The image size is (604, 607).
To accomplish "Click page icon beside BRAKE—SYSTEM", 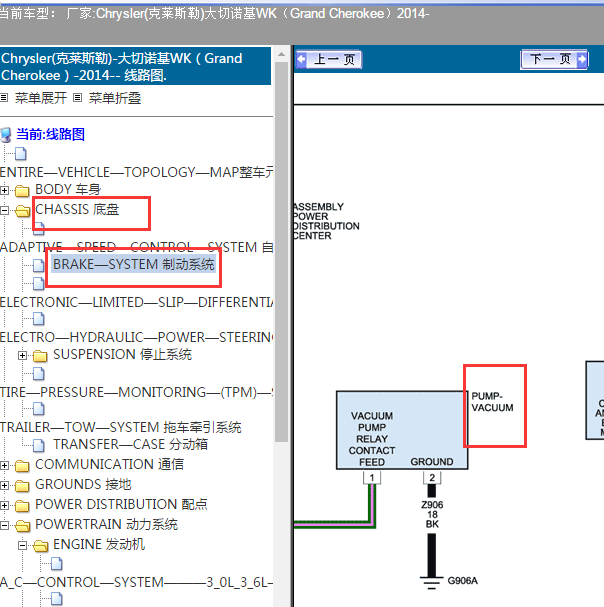I will (x=39, y=265).
